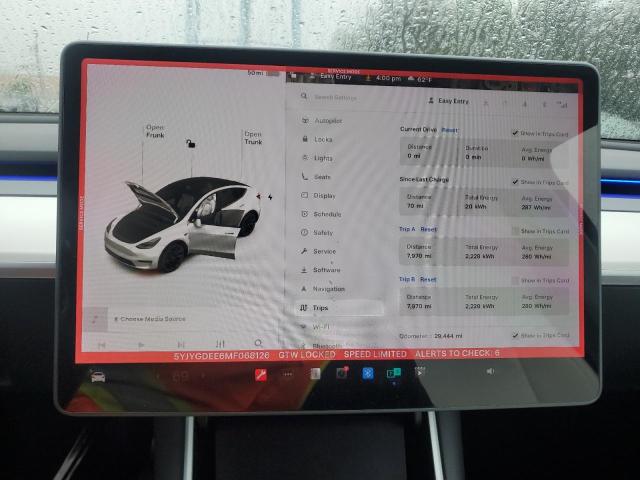
Task: Reset the Current Drive trip
Action: [449, 130]
